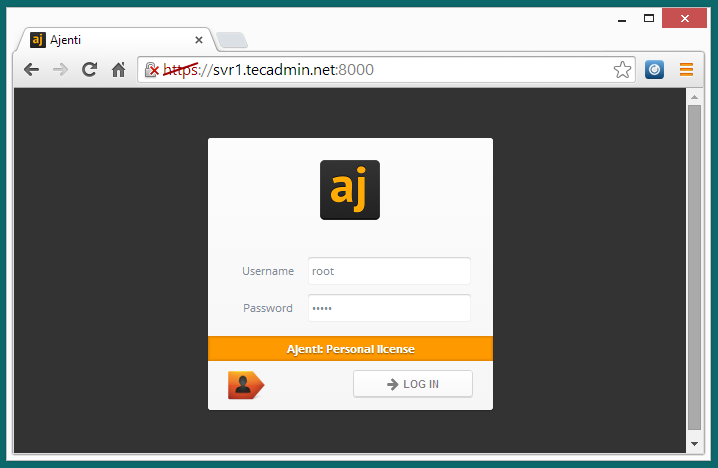Click the Password label
718x468 pixels.
268,308
